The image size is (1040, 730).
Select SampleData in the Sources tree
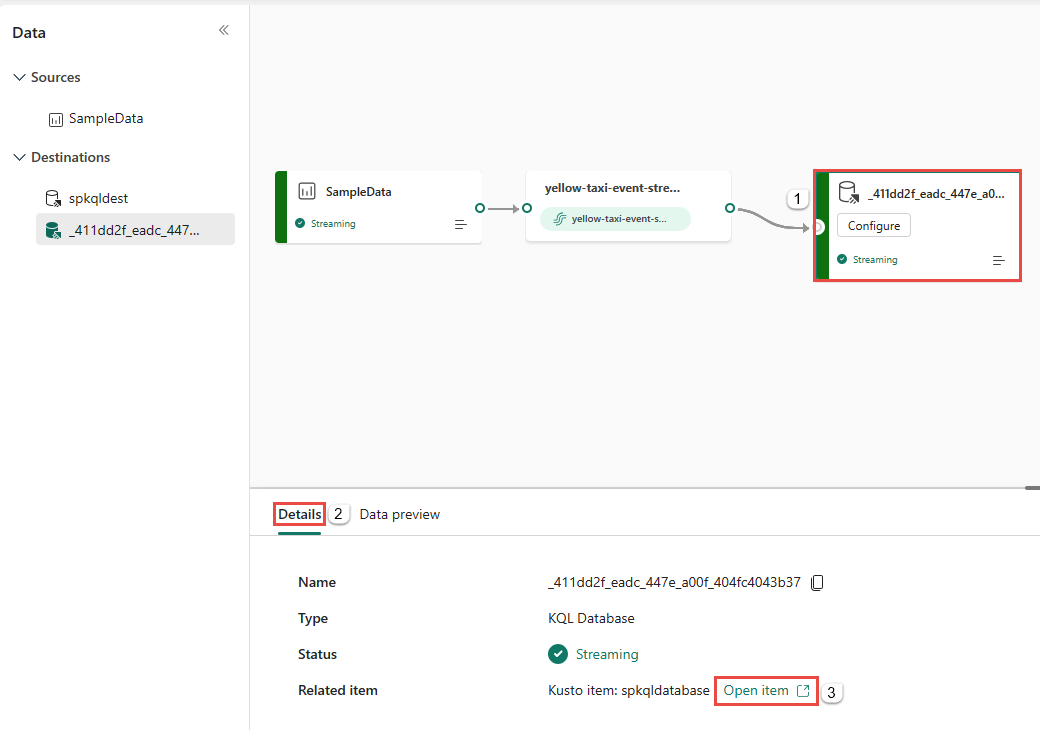[x=105, y=118]
